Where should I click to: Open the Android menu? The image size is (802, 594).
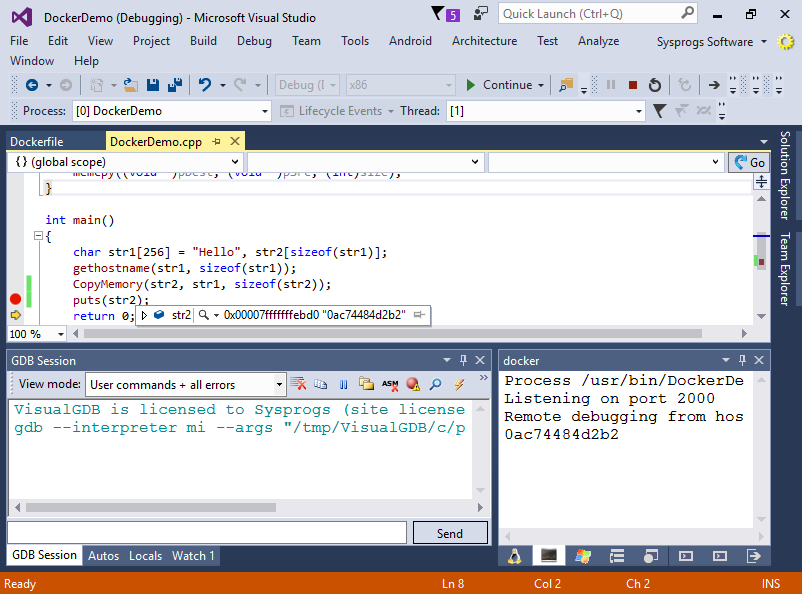(x=410, y=41)
